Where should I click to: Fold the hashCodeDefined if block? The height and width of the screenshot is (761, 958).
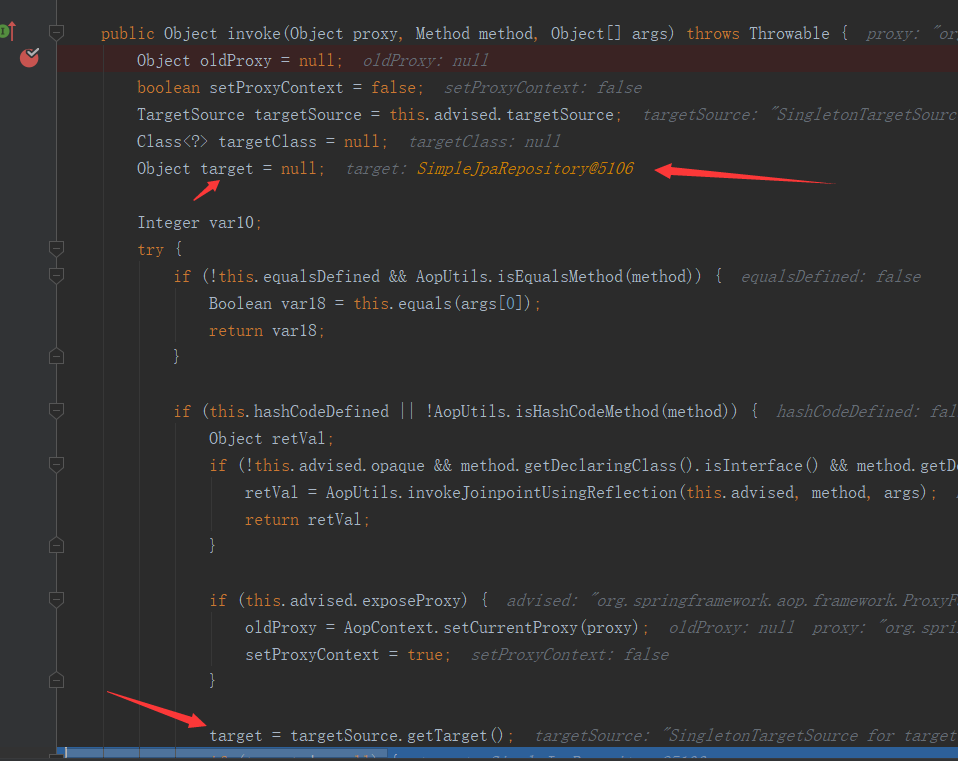(x=56, y=410)
